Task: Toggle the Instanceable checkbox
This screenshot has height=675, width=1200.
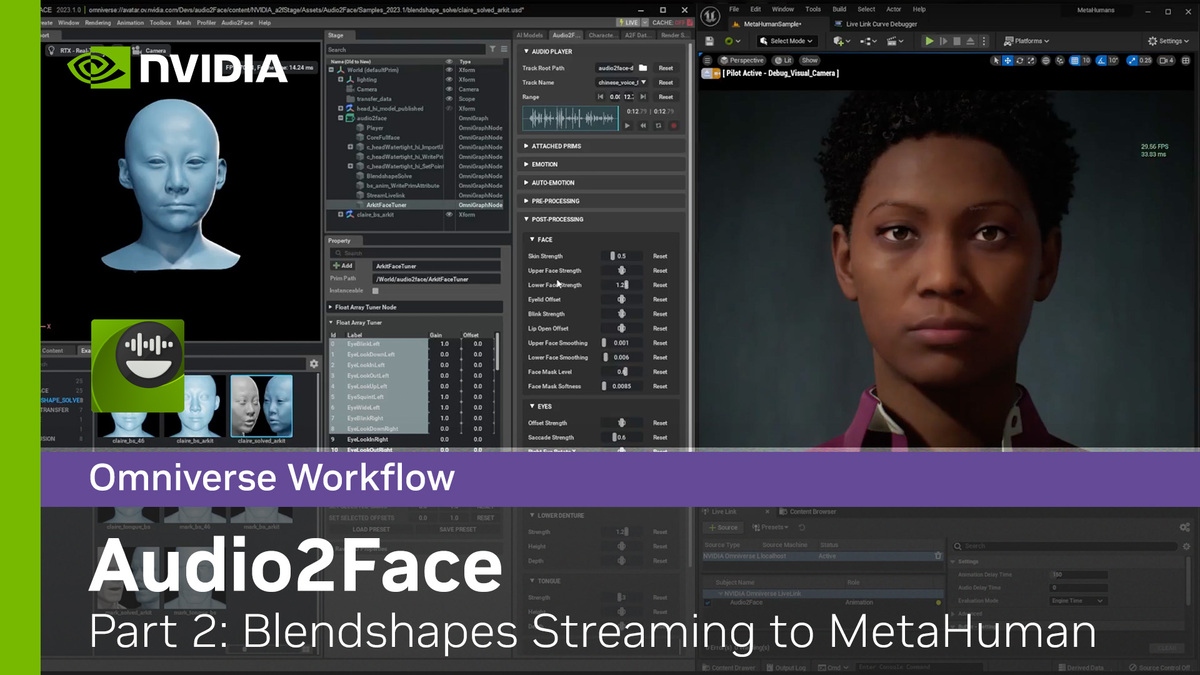Action: 375,291
